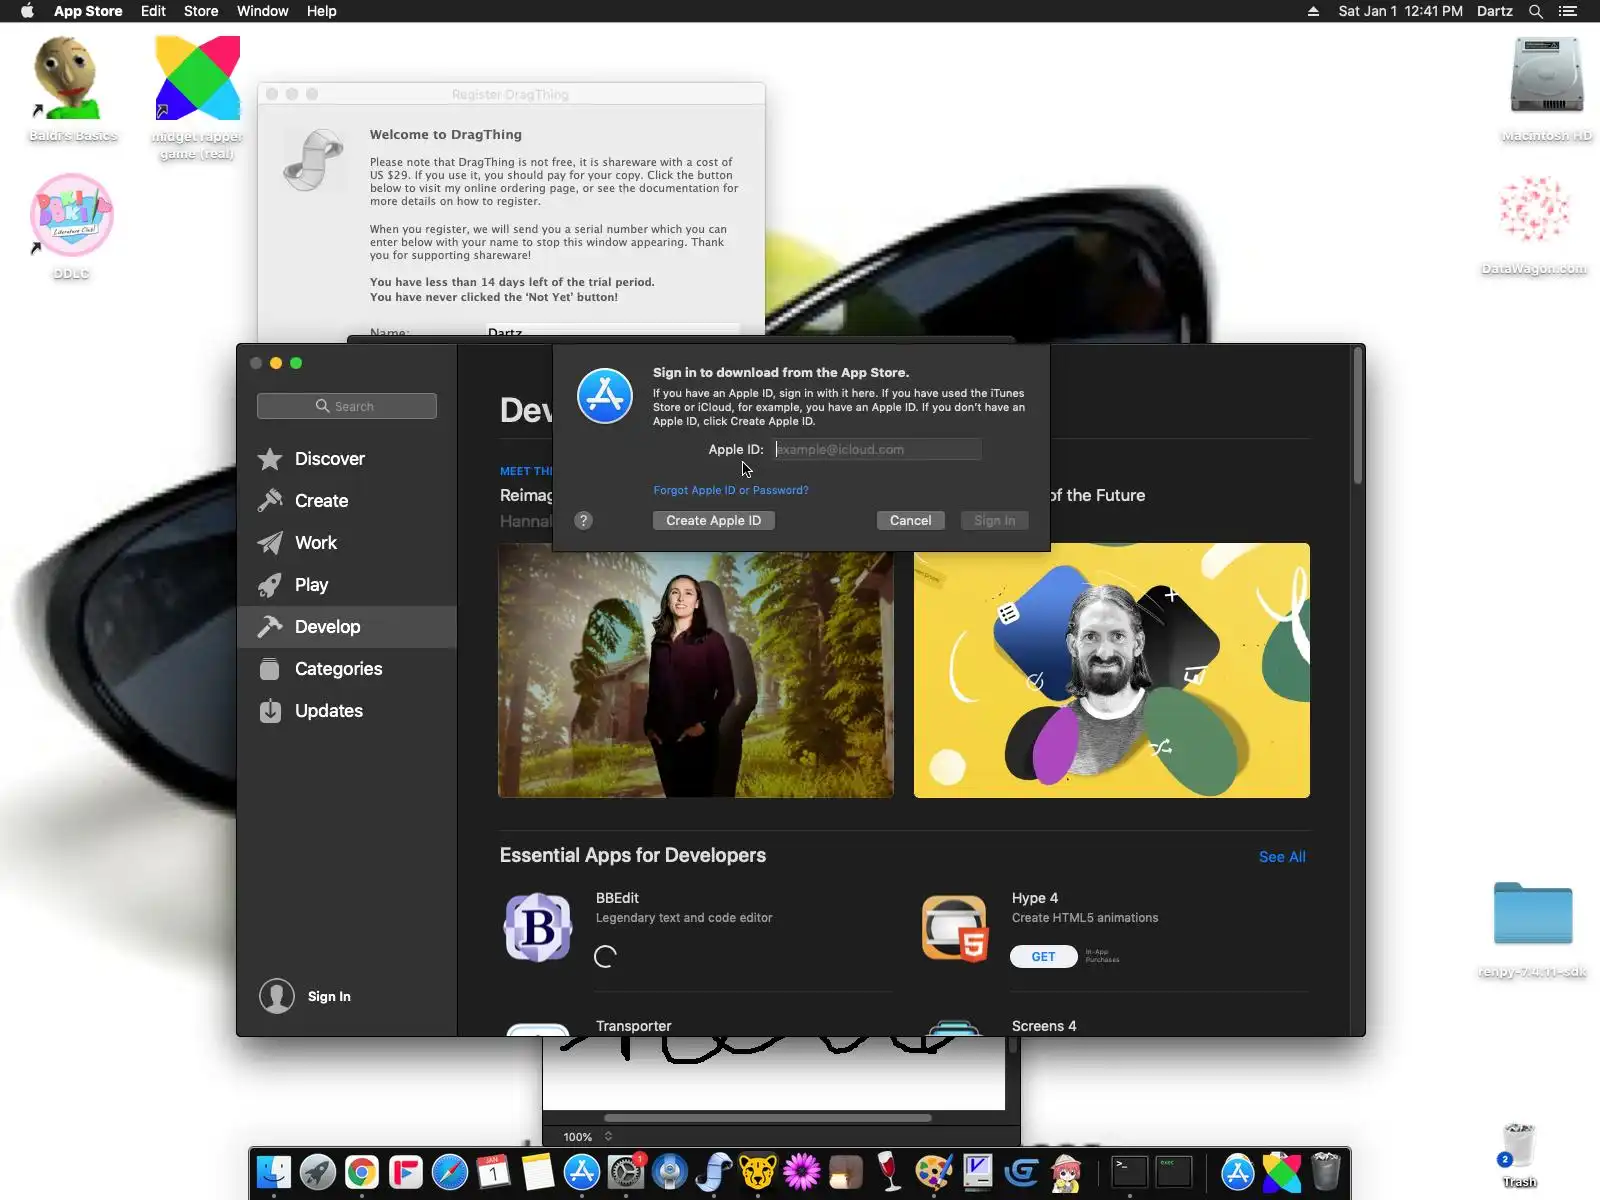Image resolution: width=1600 pixels, height=1200 pixels.
Task: Open the Trash in the Dock
Action: 1326,1172
